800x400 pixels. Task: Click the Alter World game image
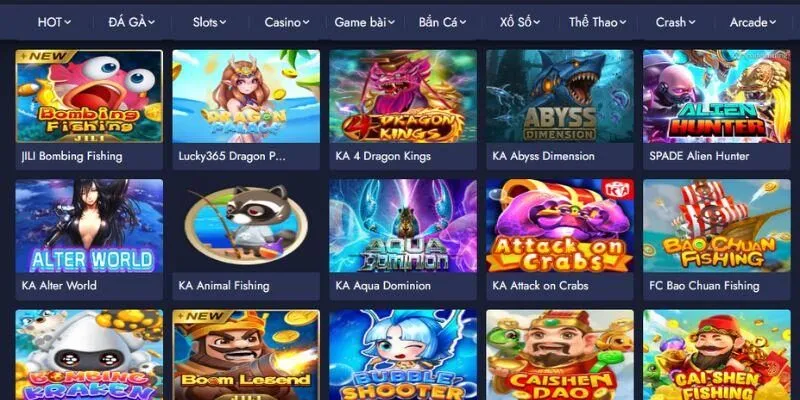89,226
